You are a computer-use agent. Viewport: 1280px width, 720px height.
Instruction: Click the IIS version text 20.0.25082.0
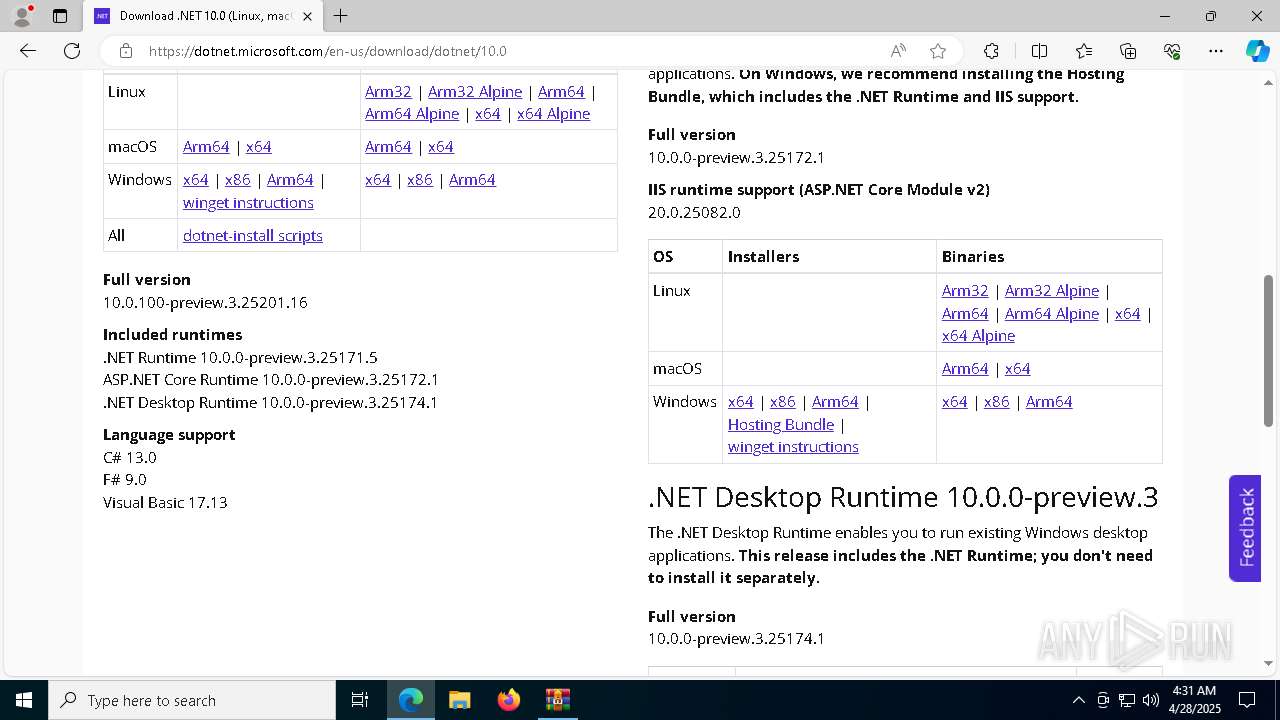click(x=694, y=212)
